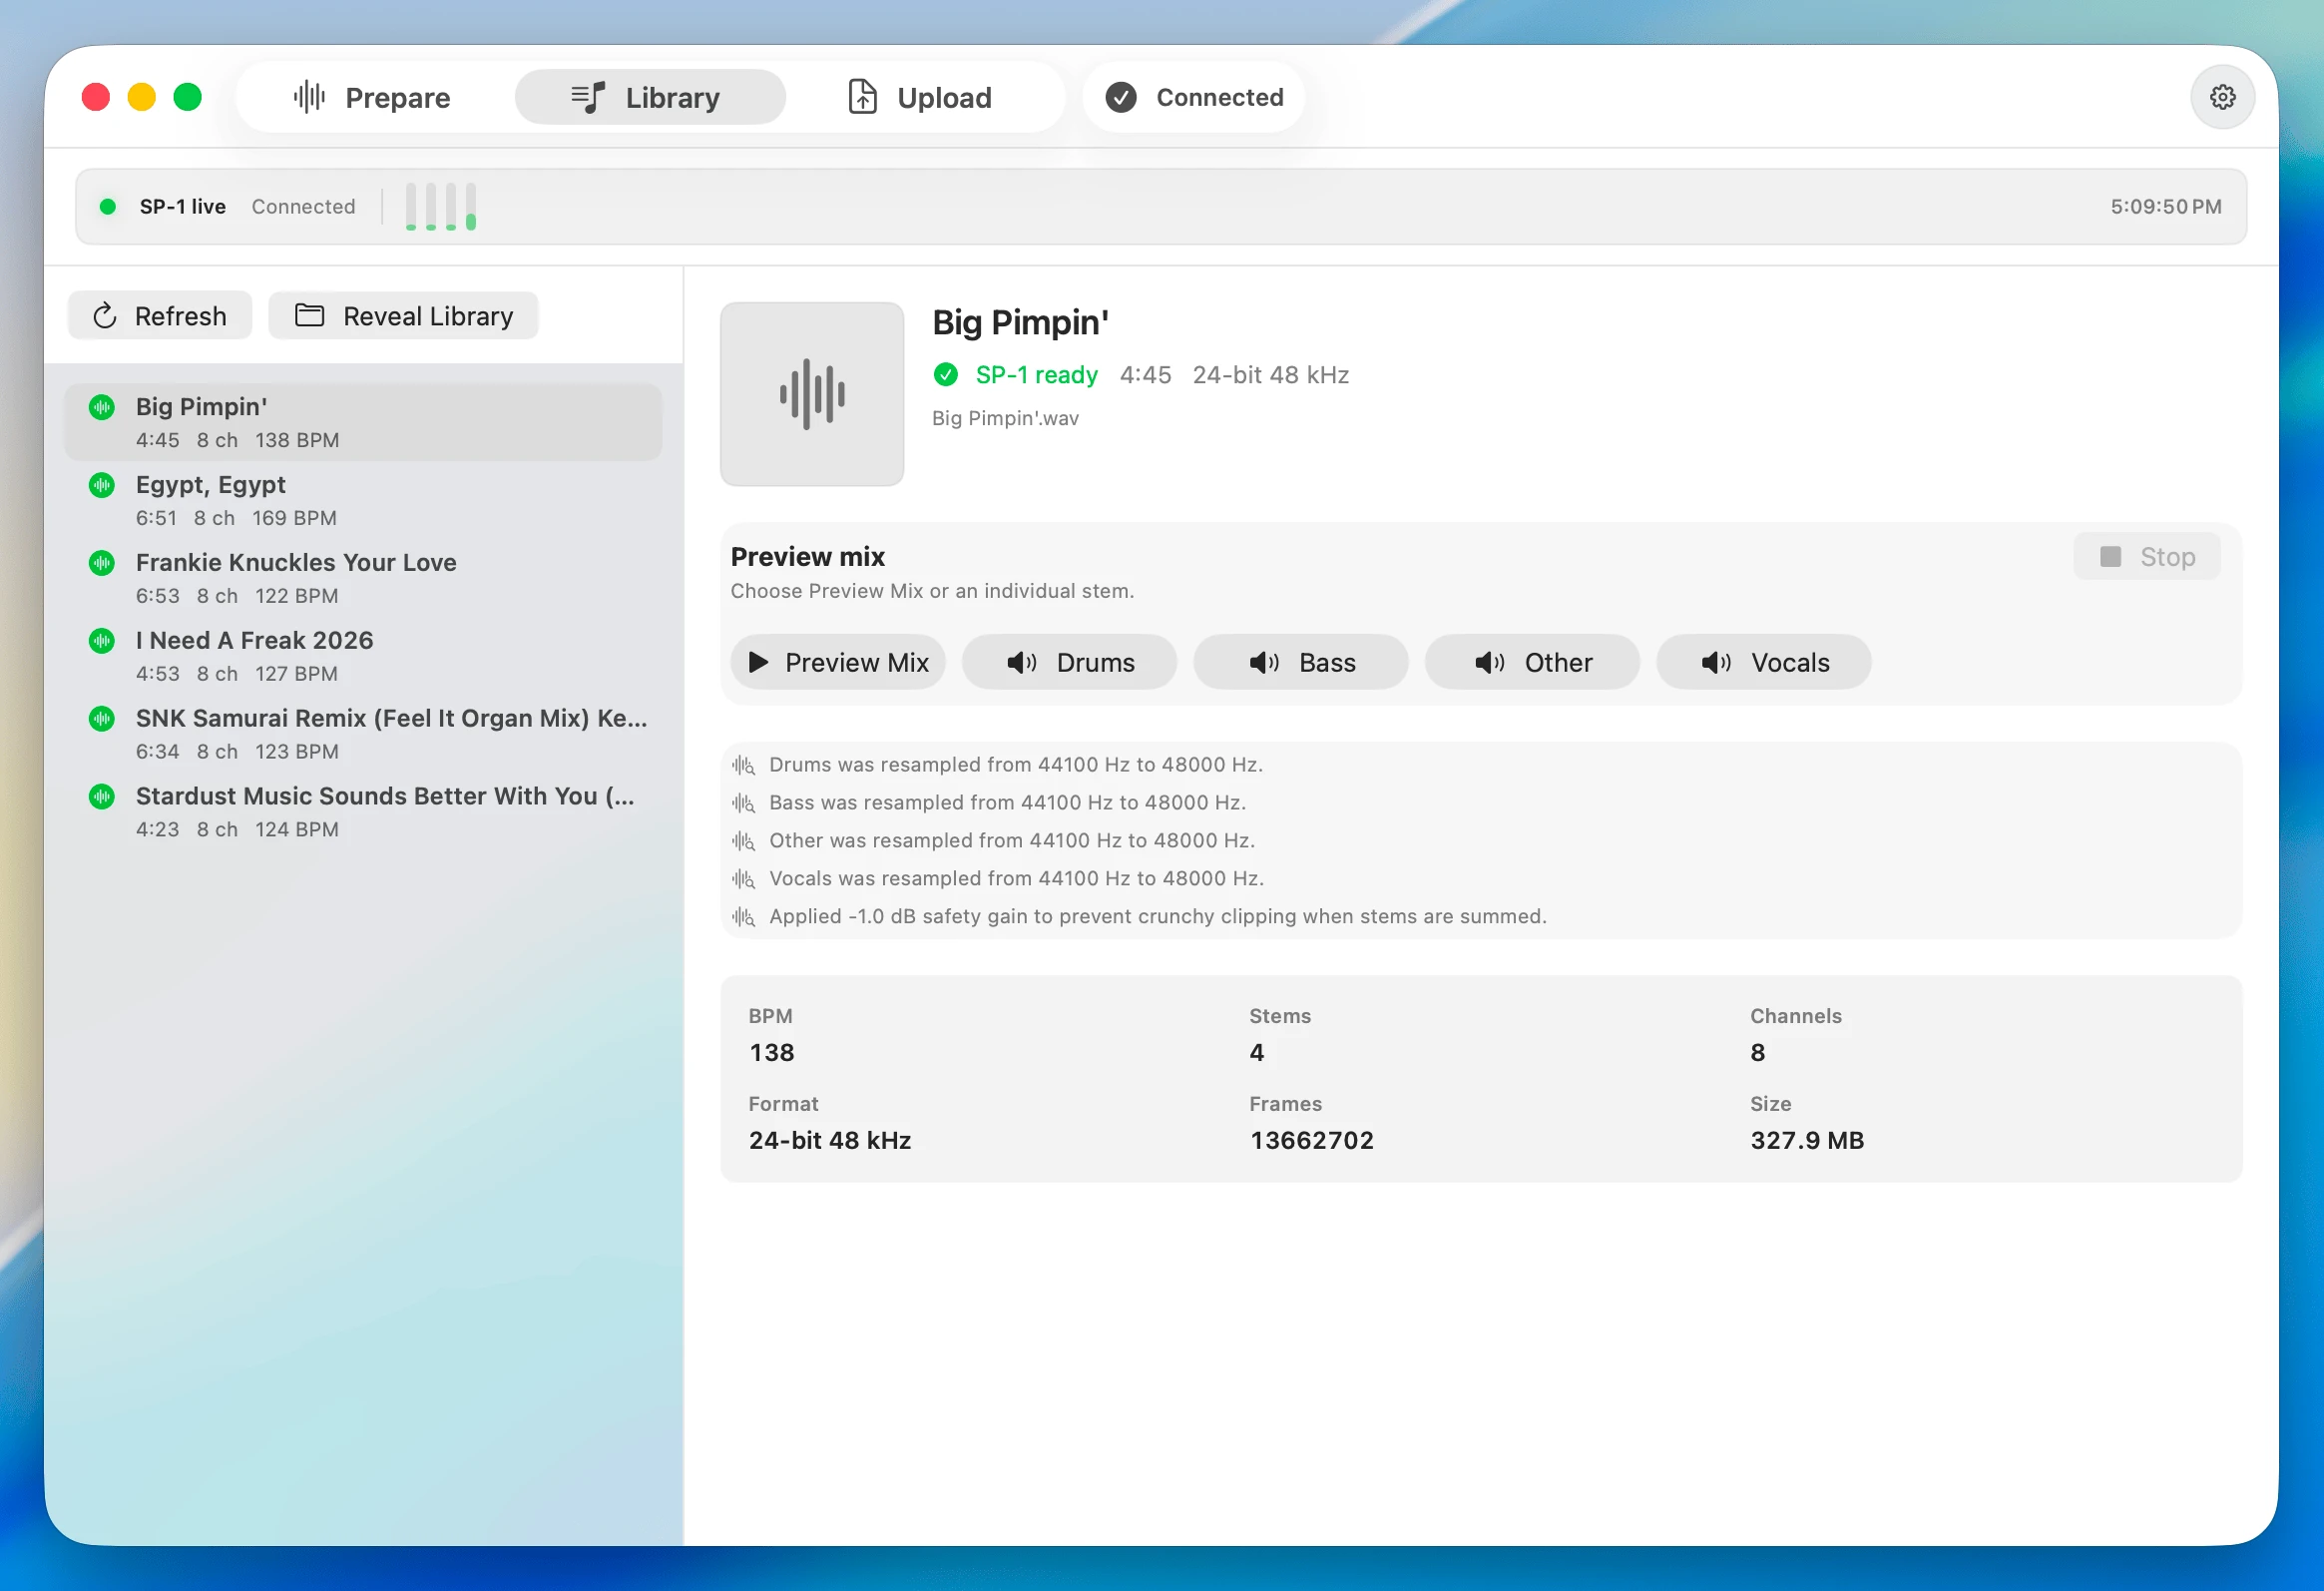Click the '6:51 8 ch 169 BPM' track details
The height and width of the screenshot is (1591, 2324).
pyautogui.click(x=236, y=518)
